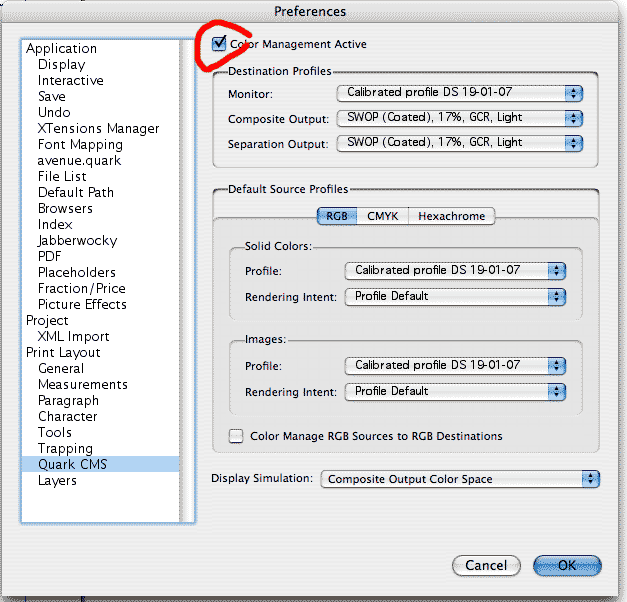Select Application in the preferences list
627x602 pixels.
(x=101, y=48)
